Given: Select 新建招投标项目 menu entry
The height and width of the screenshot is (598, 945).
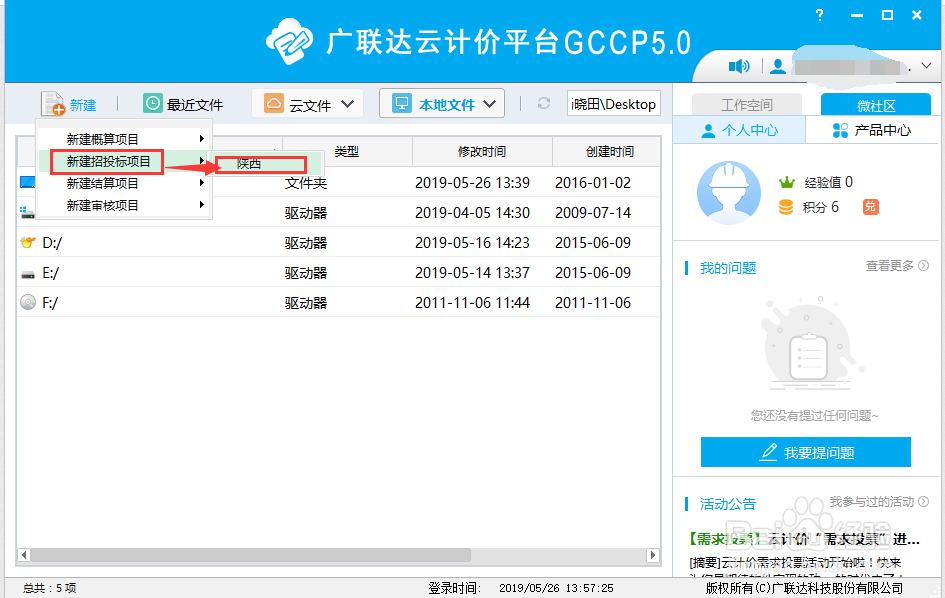Looking at the screenshot, I should [x=125, y=162].
